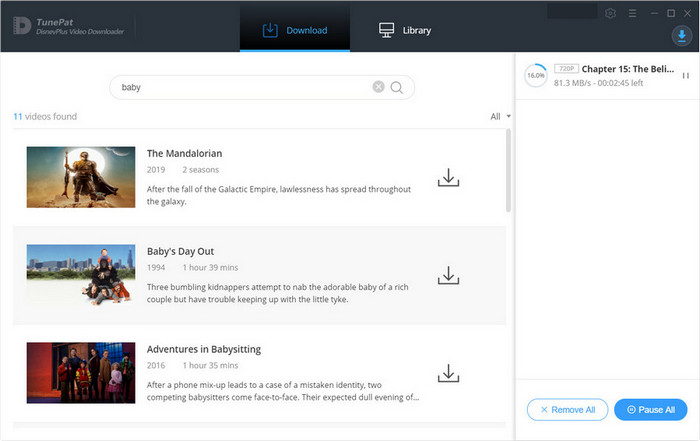Screen dimensions: 700x441
Task: Open The Mandalorian thumbnail
Action: pos(81,177)
